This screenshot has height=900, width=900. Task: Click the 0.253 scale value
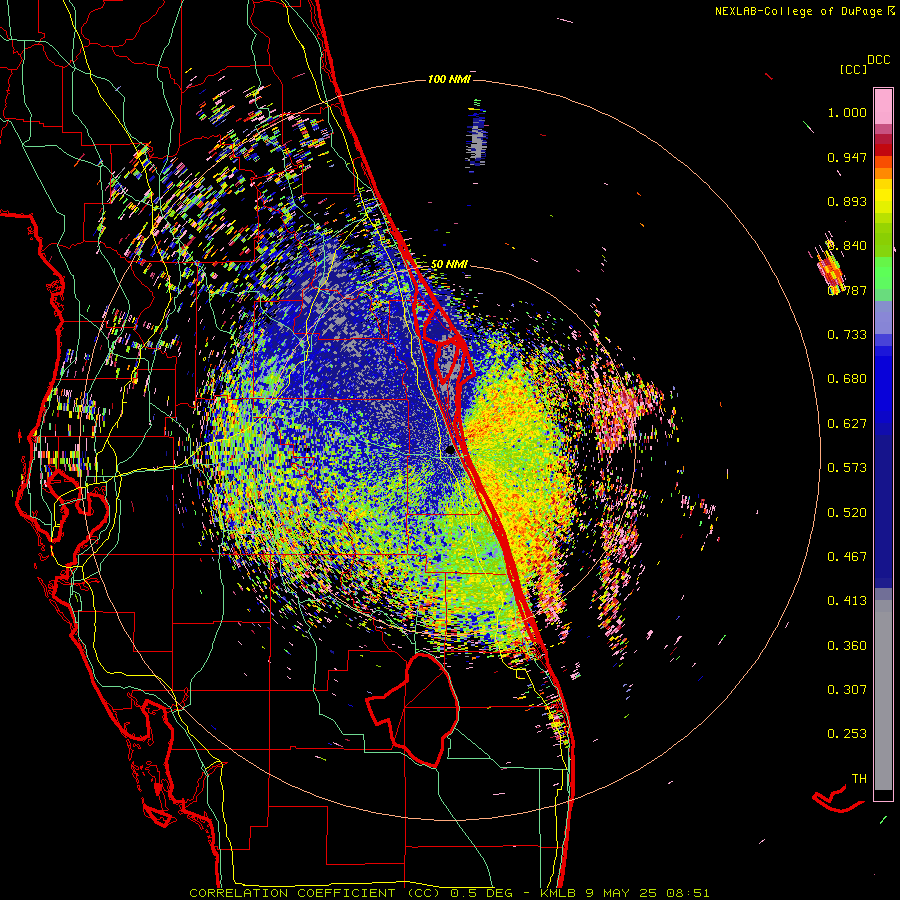(847, 734)
